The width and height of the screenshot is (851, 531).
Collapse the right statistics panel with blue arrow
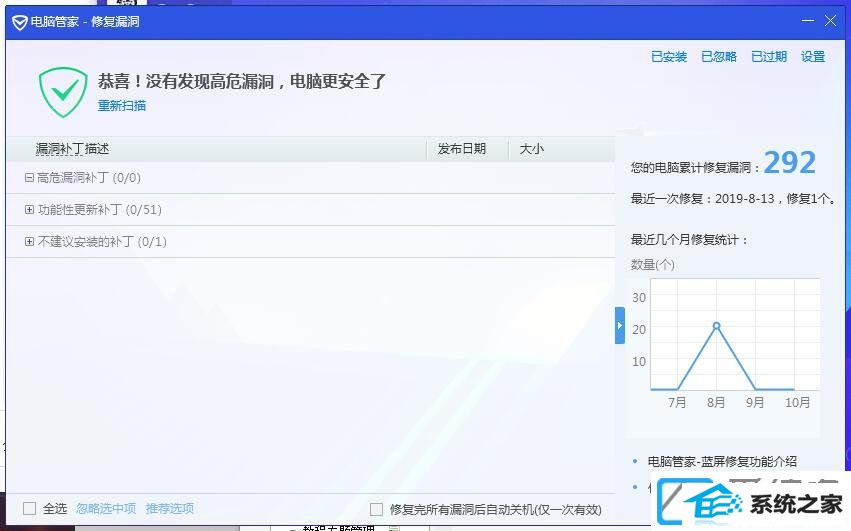(620, 326)
